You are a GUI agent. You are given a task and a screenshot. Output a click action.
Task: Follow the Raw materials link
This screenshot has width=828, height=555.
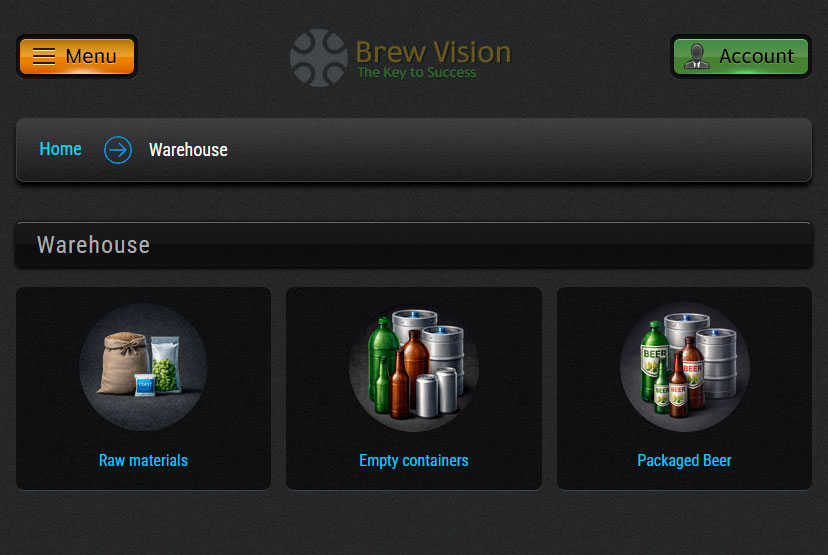pos(143,460)
